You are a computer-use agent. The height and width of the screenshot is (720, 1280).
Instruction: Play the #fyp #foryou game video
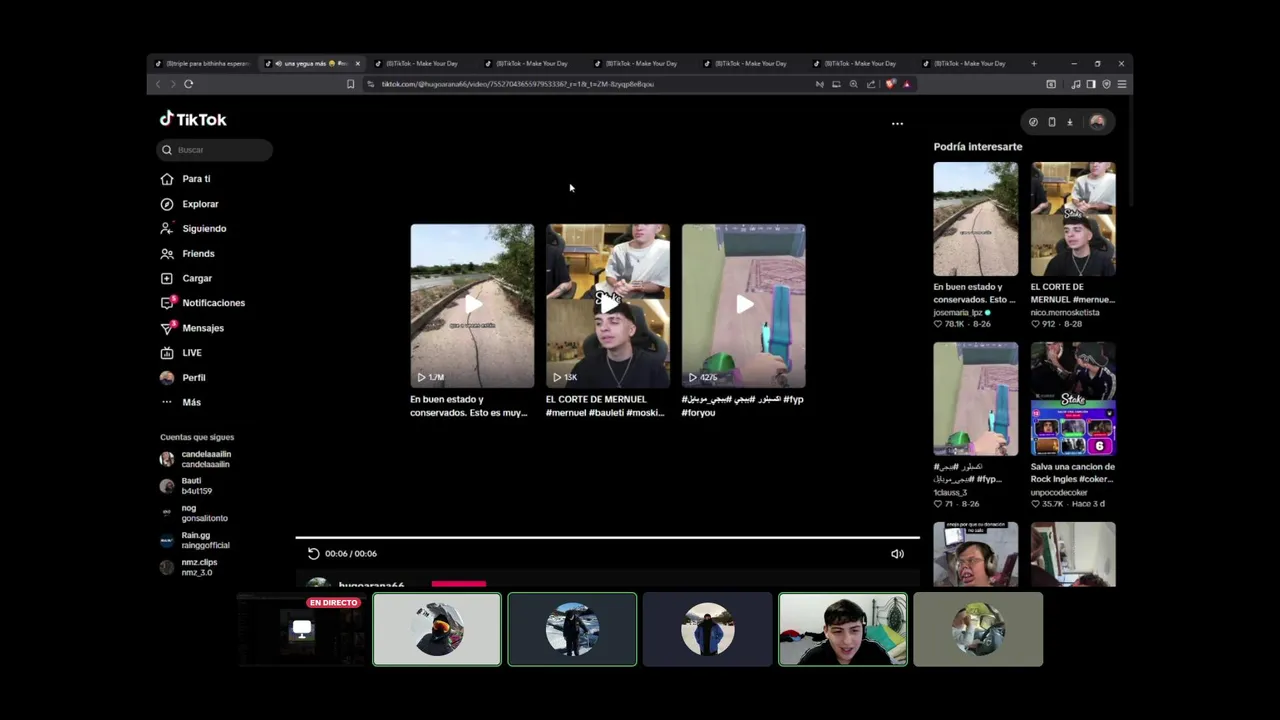click(x=744, y=306)
